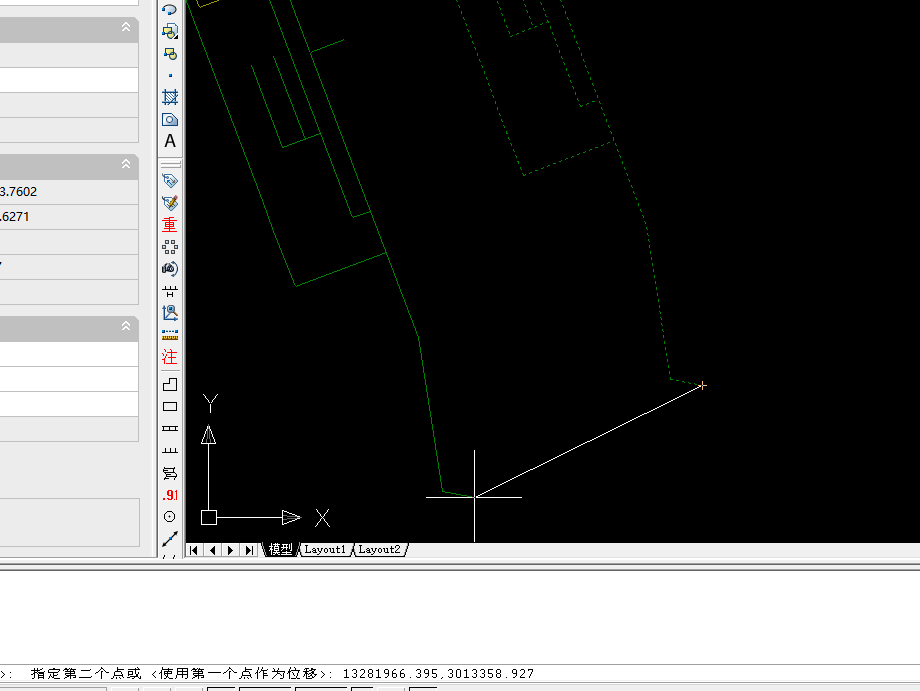Click the curved slope symbol icon
Screen dimensions: 920x691
tap(170, 473)
